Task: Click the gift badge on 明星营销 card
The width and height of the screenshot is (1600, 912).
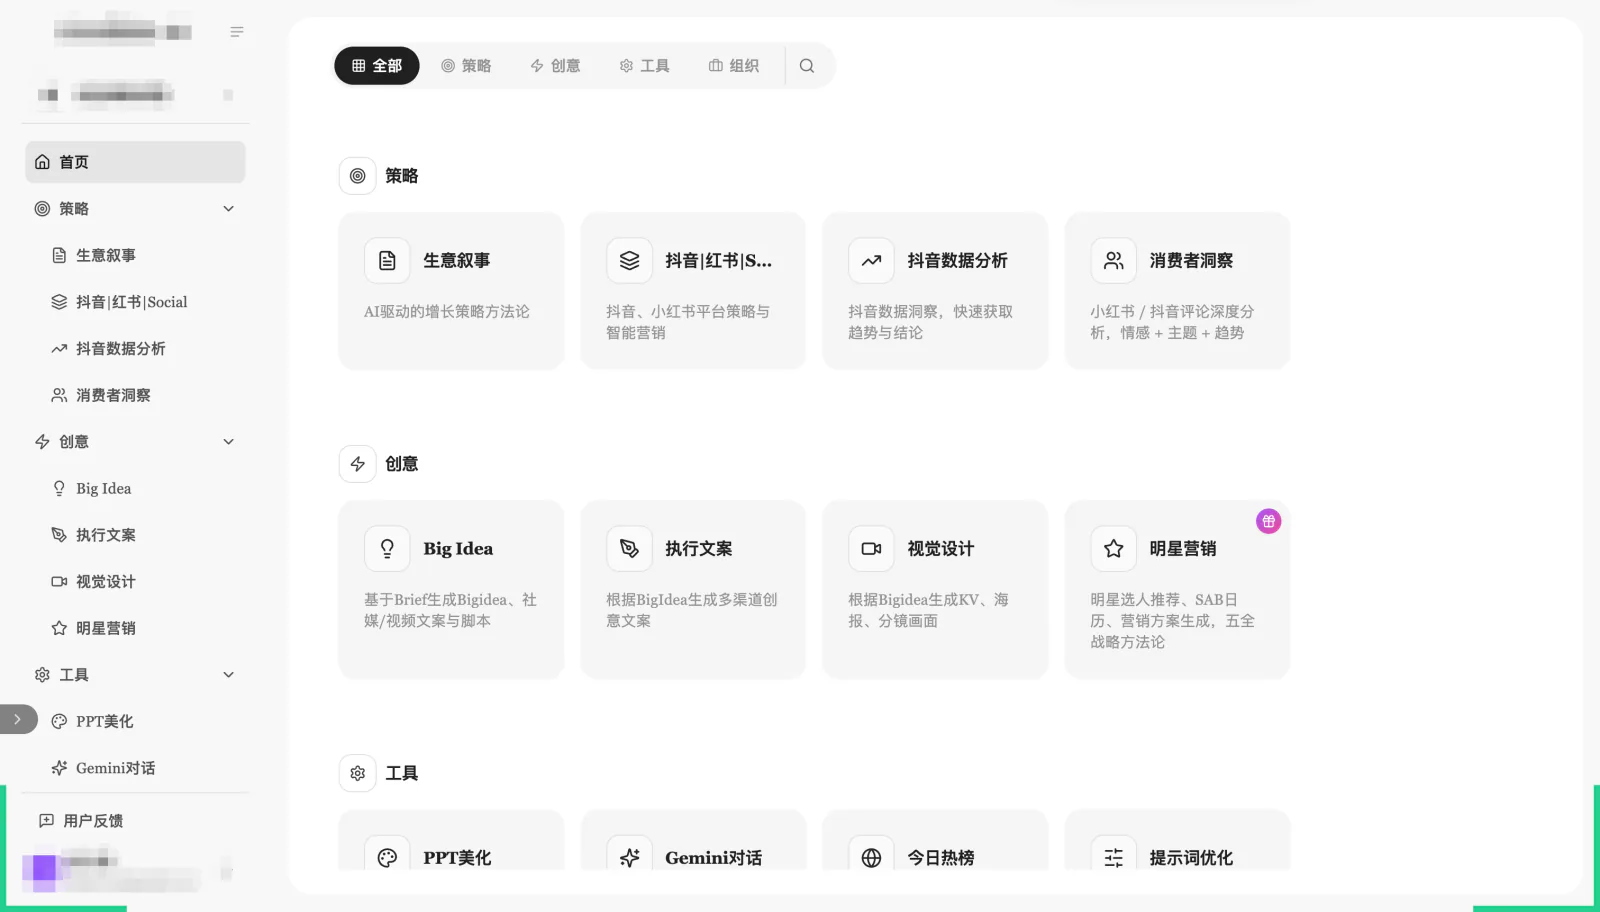Action: coord(1268,521)
